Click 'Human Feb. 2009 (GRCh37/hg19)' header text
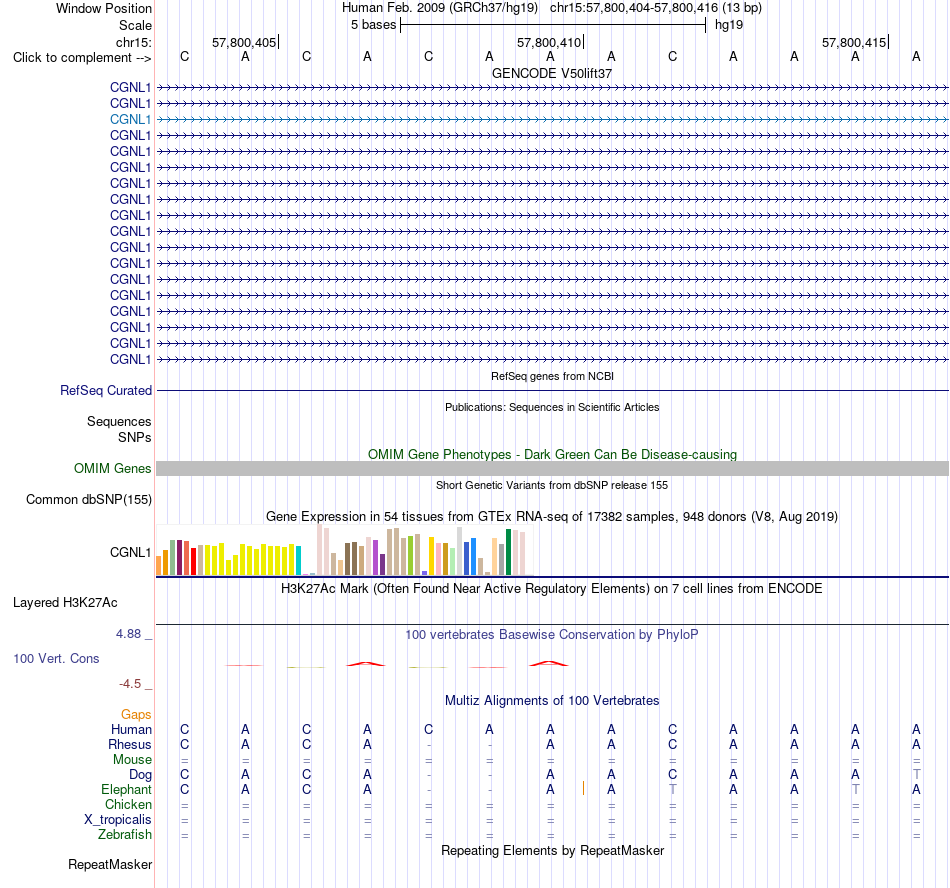Screen dimensions: 950x888 pos(440,8)
